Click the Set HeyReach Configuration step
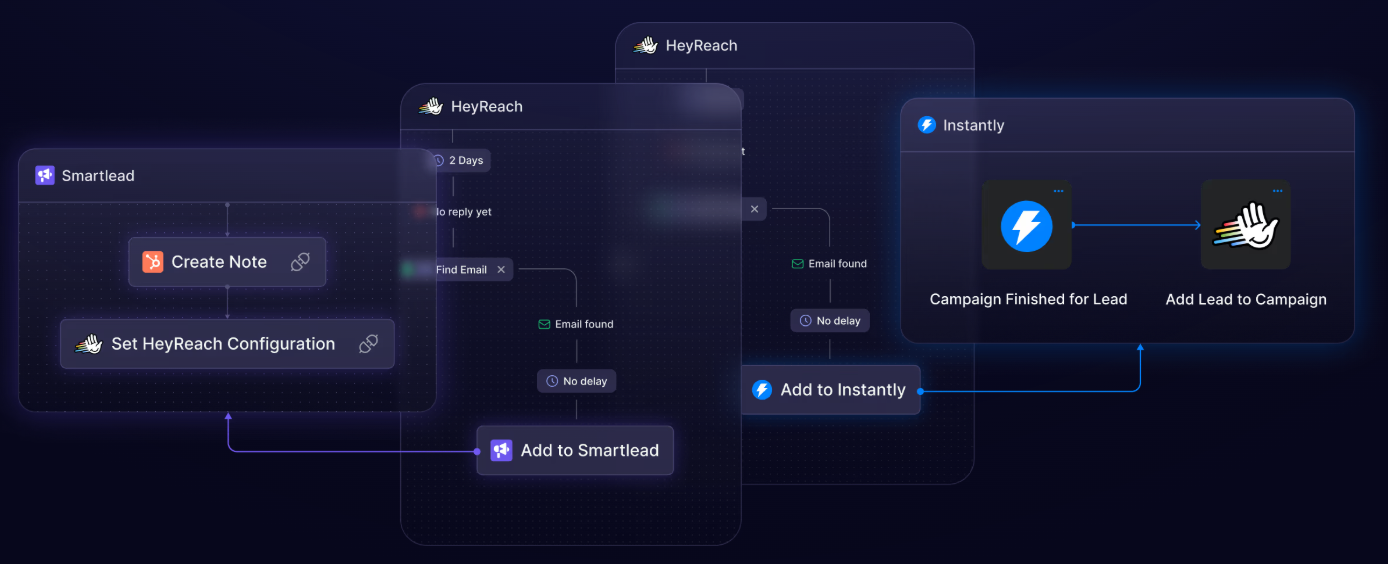 (227, 344)
